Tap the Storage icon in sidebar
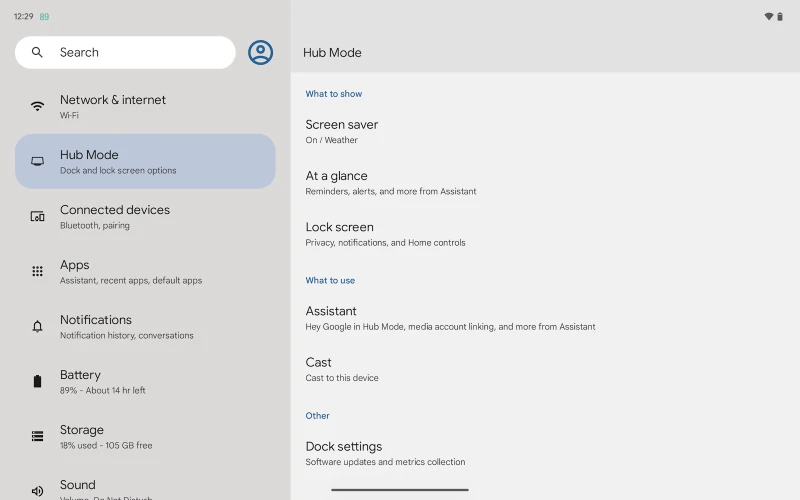This screenshot has width=800, height=500. pyautogui.click(x=37, y=436)
